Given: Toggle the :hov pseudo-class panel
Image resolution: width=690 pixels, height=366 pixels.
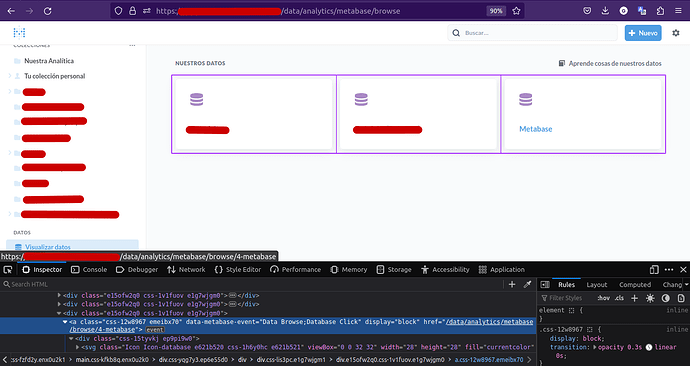Looking at the screenshot, I should point(604,298).
